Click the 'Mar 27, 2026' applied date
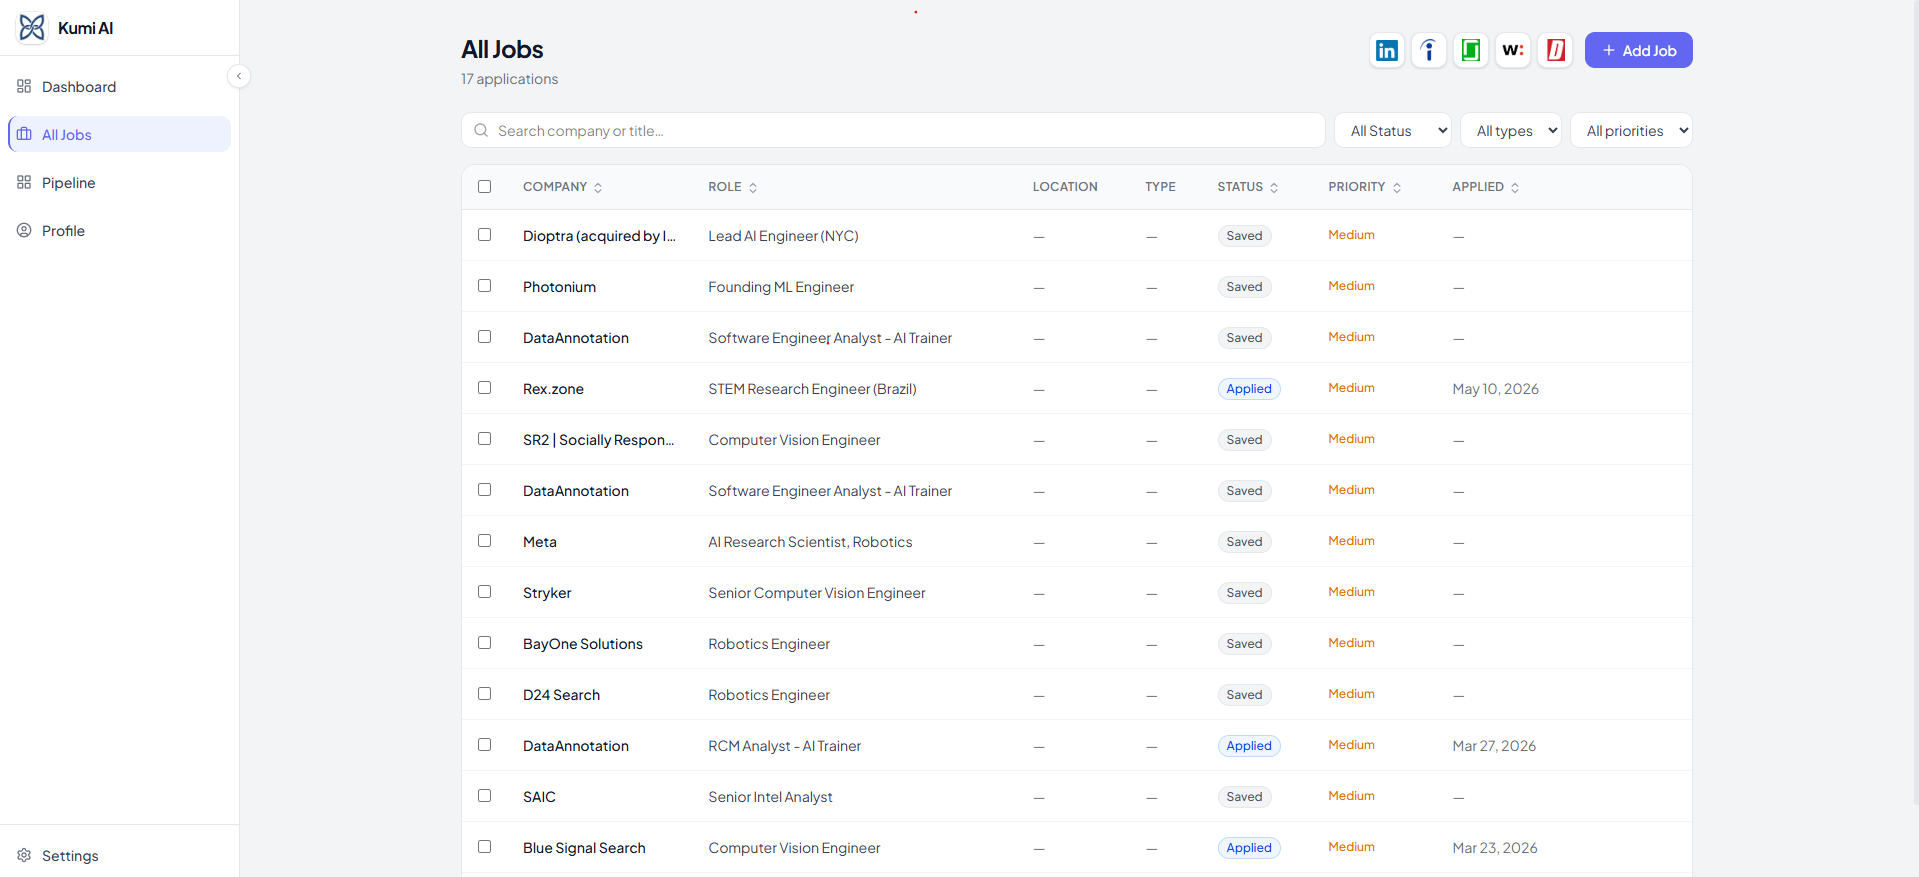Viewport: 1919px width, 877px height. tap(1494, 746)
